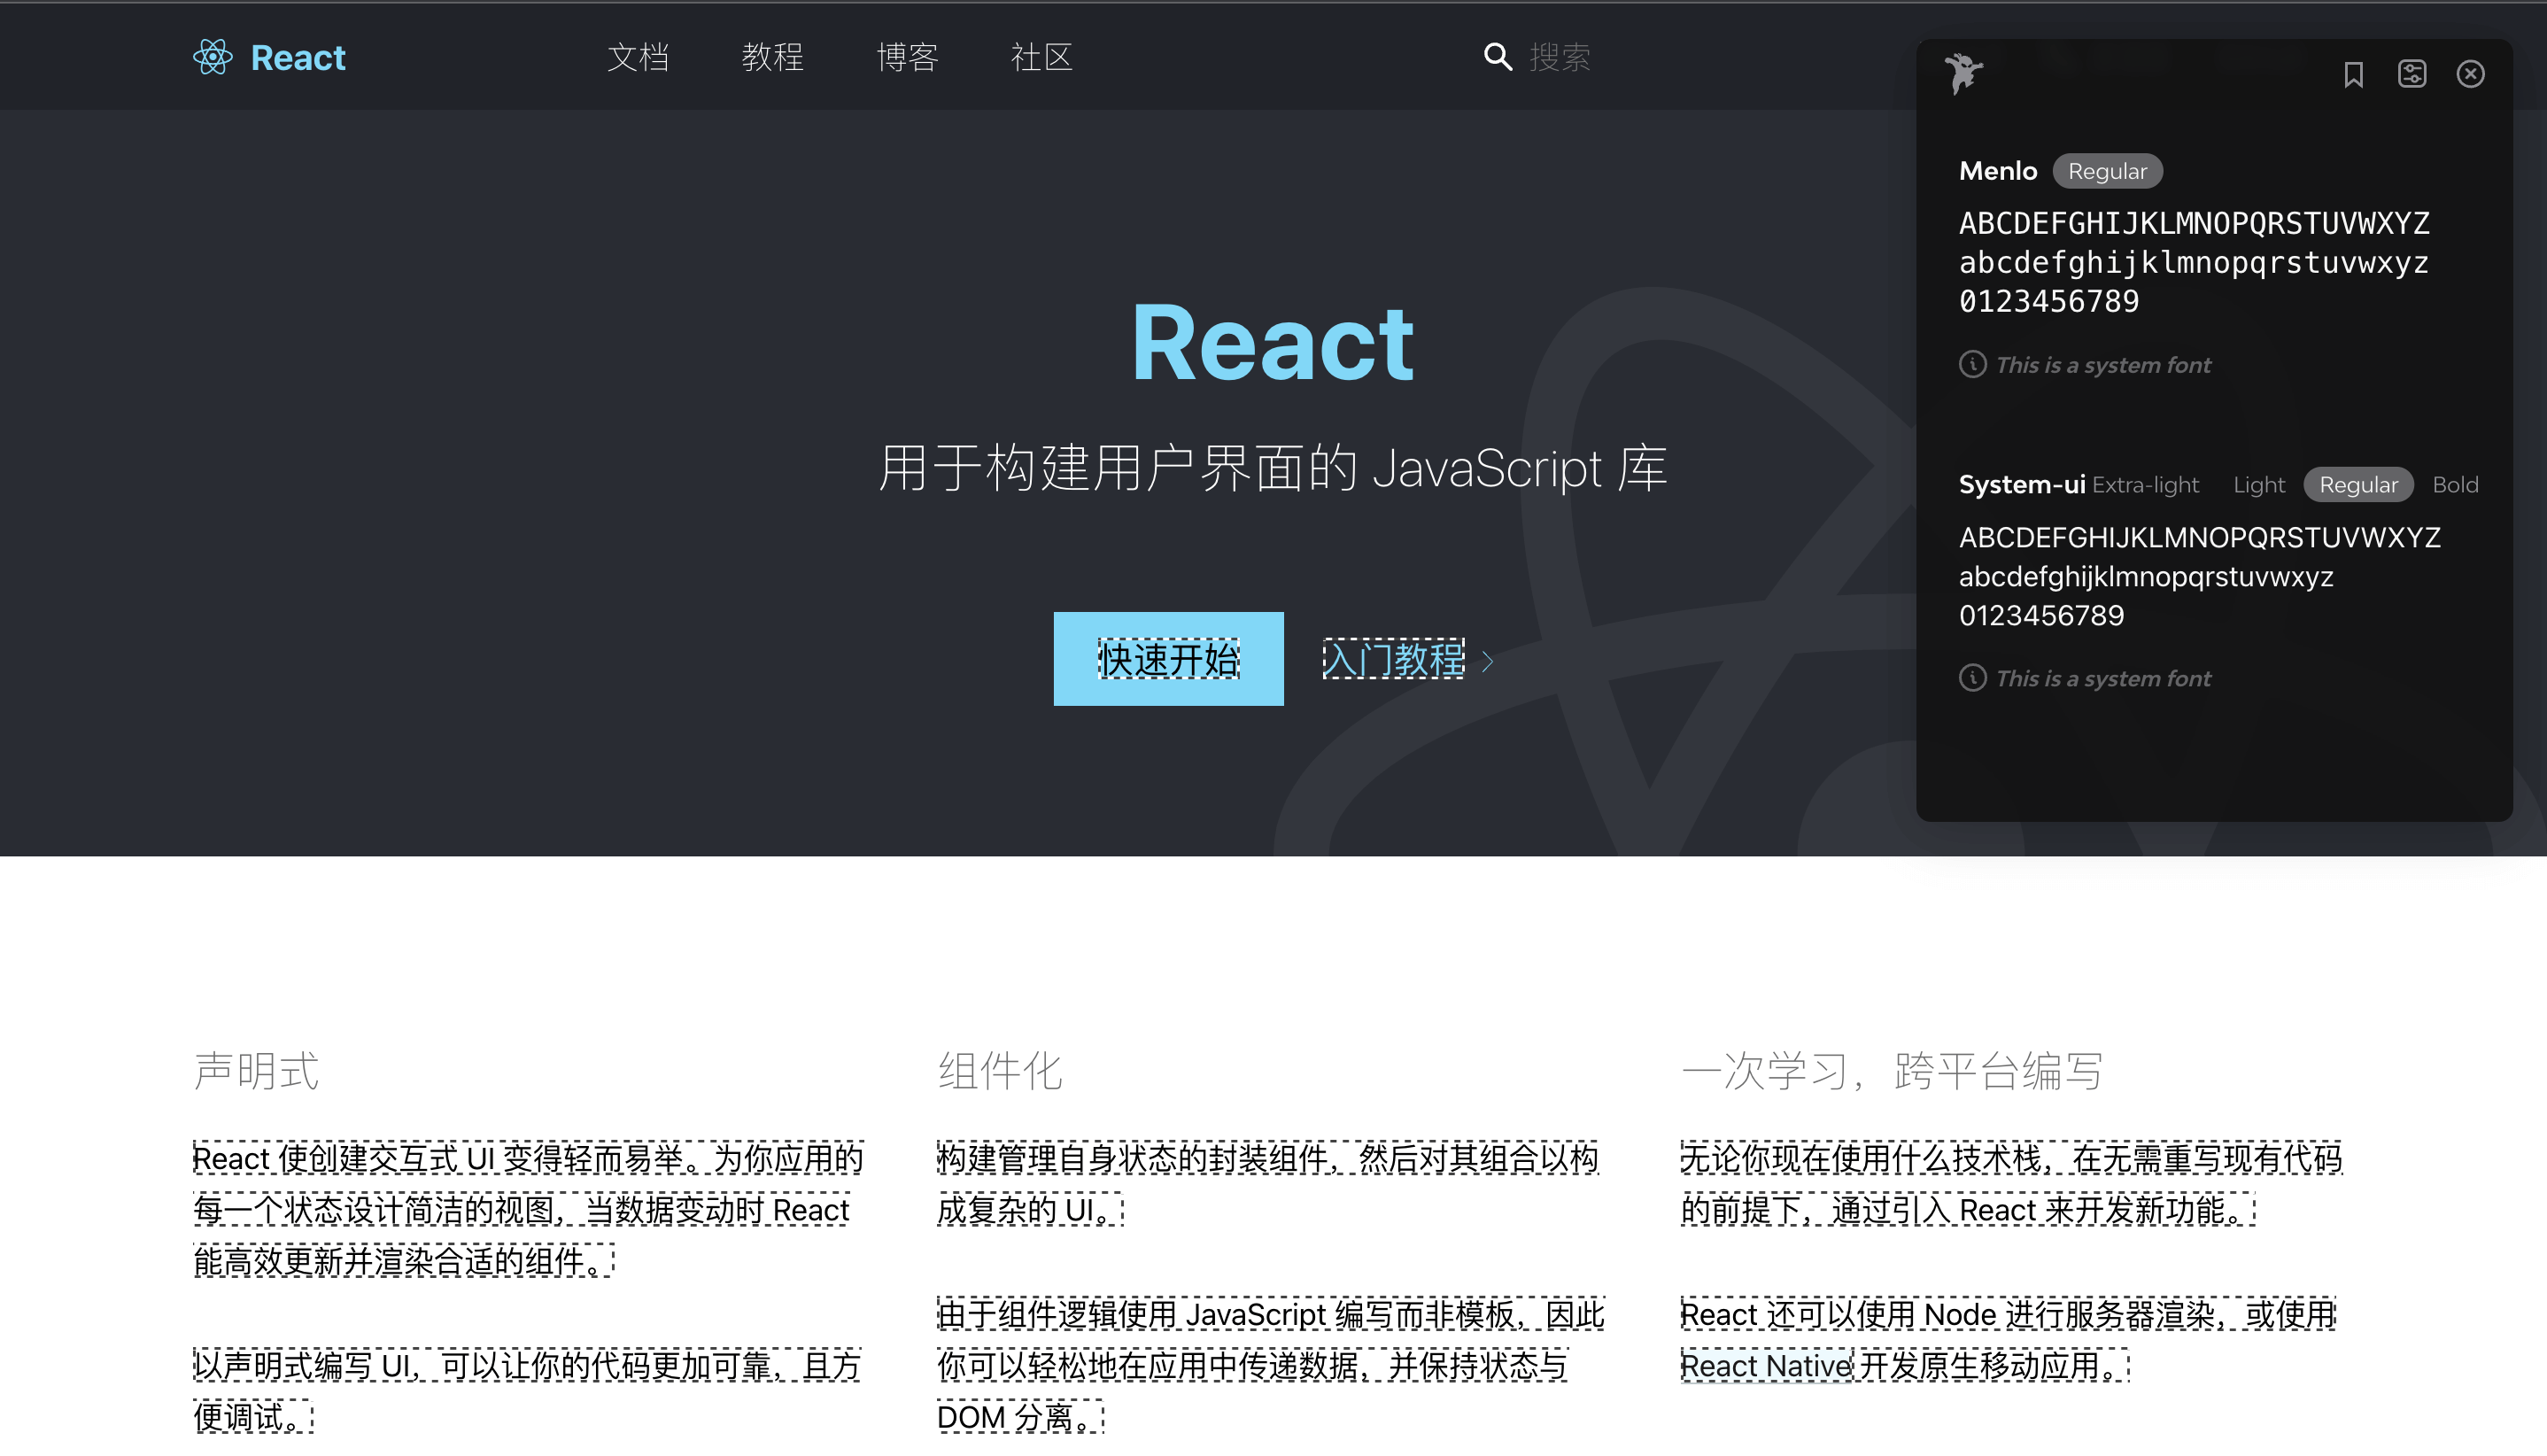Click the search magnifier icon
The image size is (2547, 1456).
click(x=1497, y=57)
